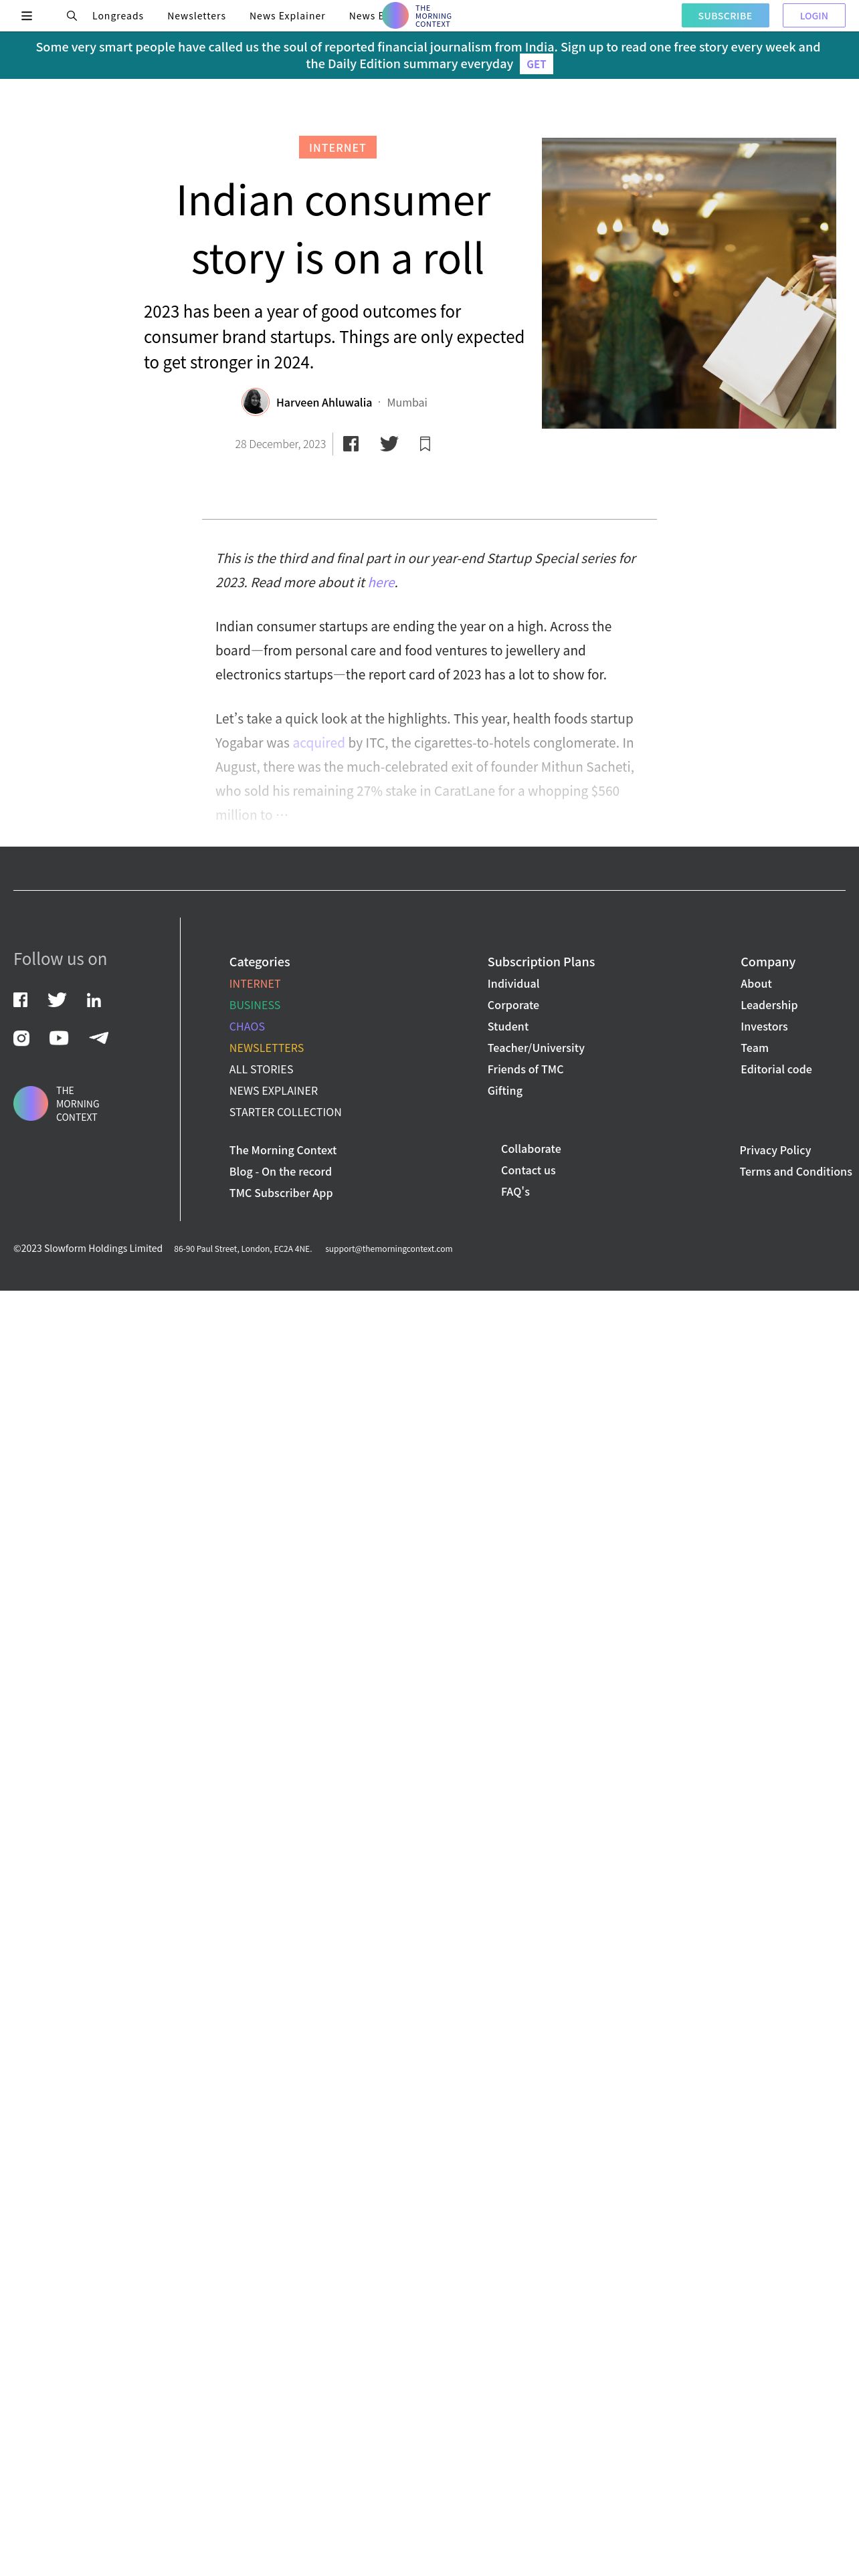Share article via Facebook icon
The image size is (859, 2576).
(351, 444)
